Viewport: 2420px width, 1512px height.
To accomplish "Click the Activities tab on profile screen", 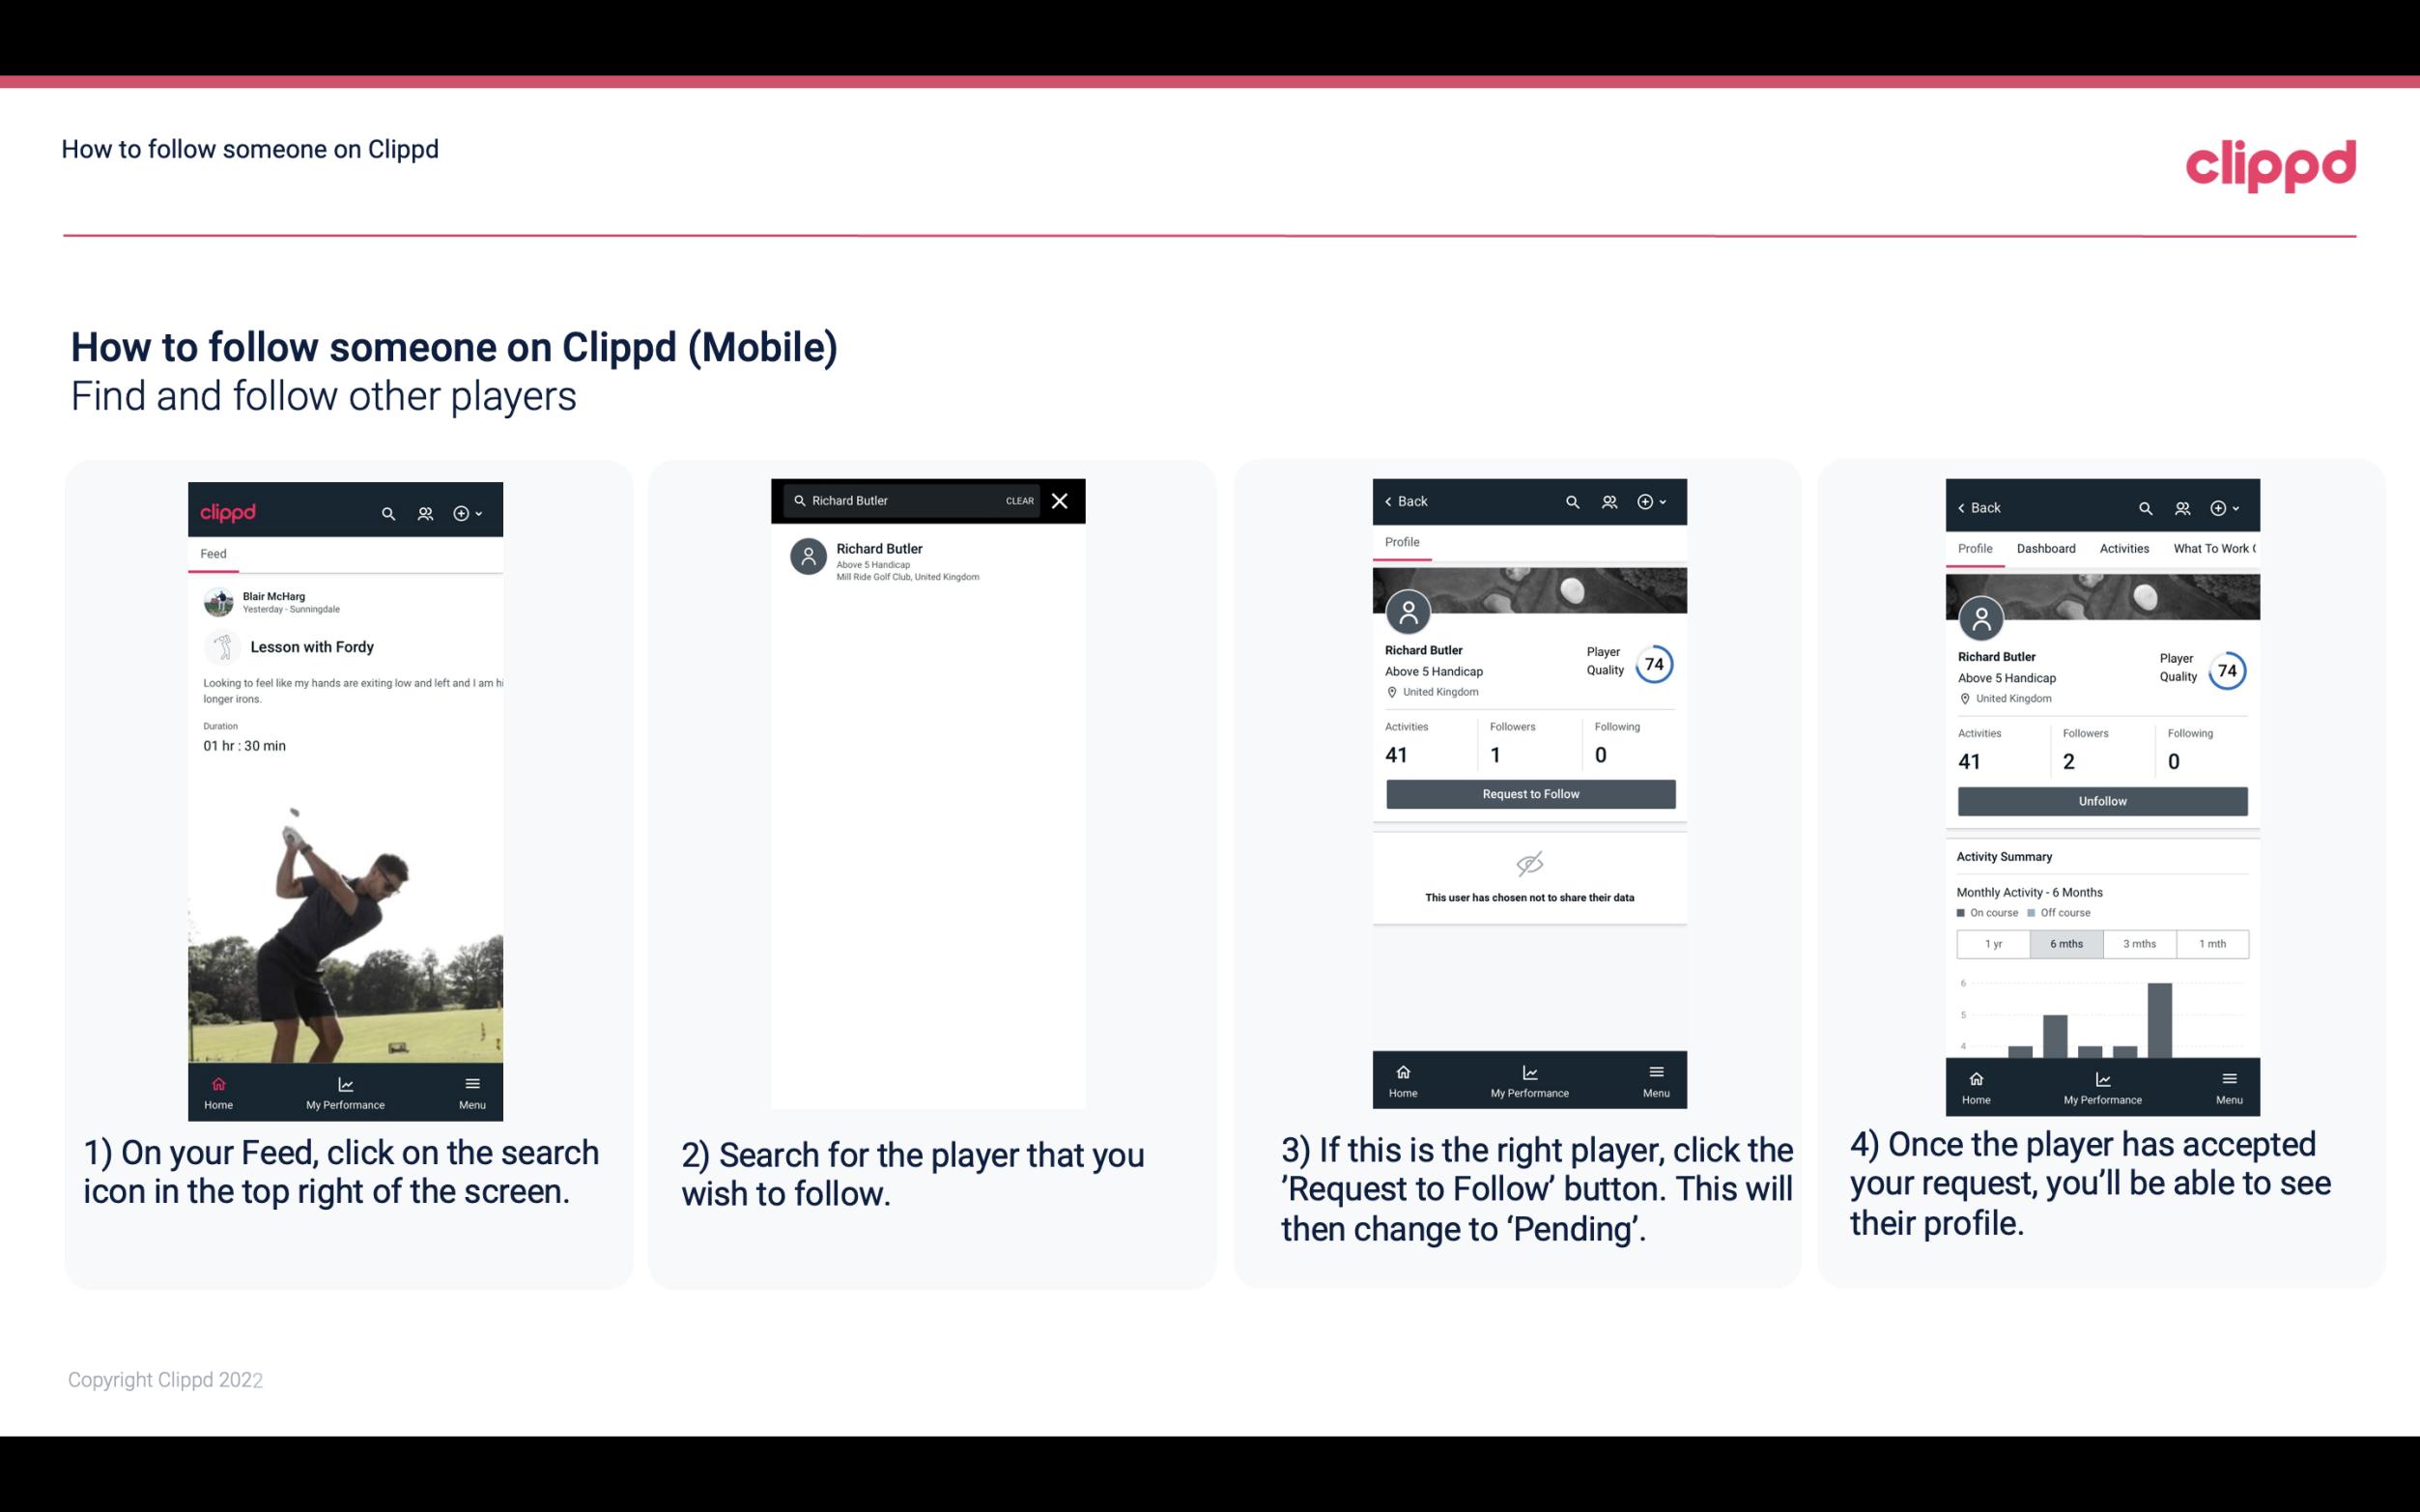I will (x=2122, y=547).
